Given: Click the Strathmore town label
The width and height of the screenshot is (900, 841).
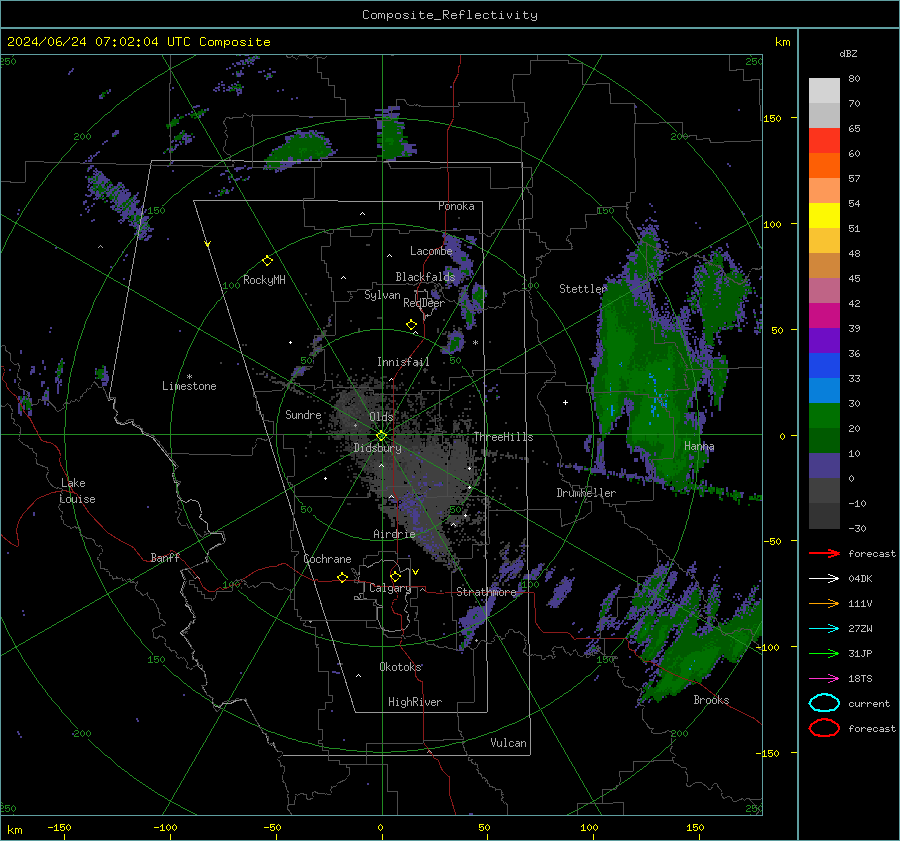Looking at the screenshot, I should pyautogui.click(x=486, y=592).
